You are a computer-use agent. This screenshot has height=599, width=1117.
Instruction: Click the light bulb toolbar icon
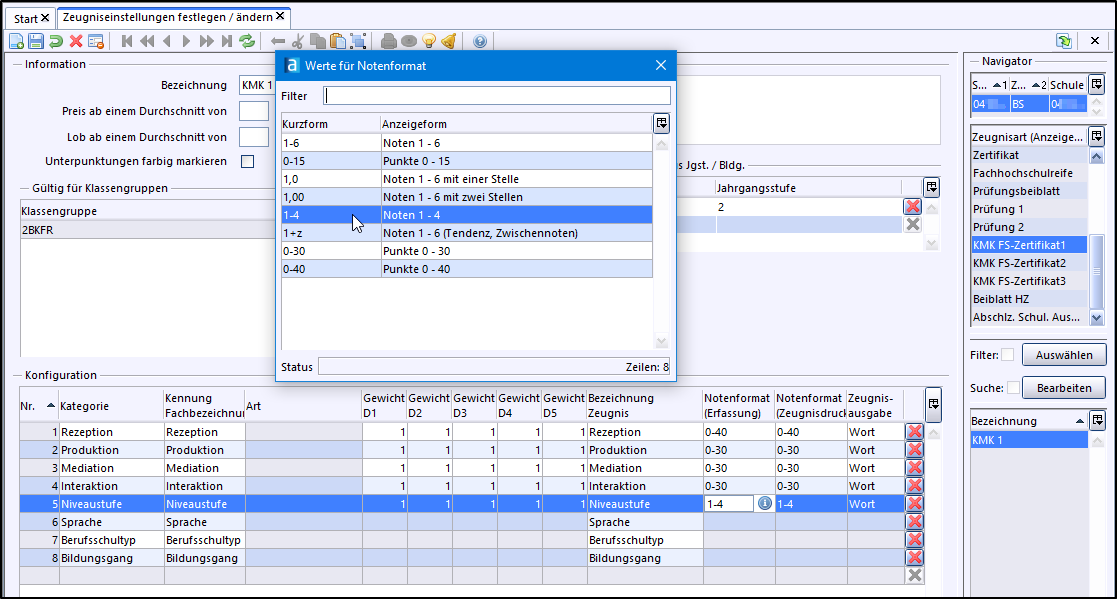(x=429, y=41)
